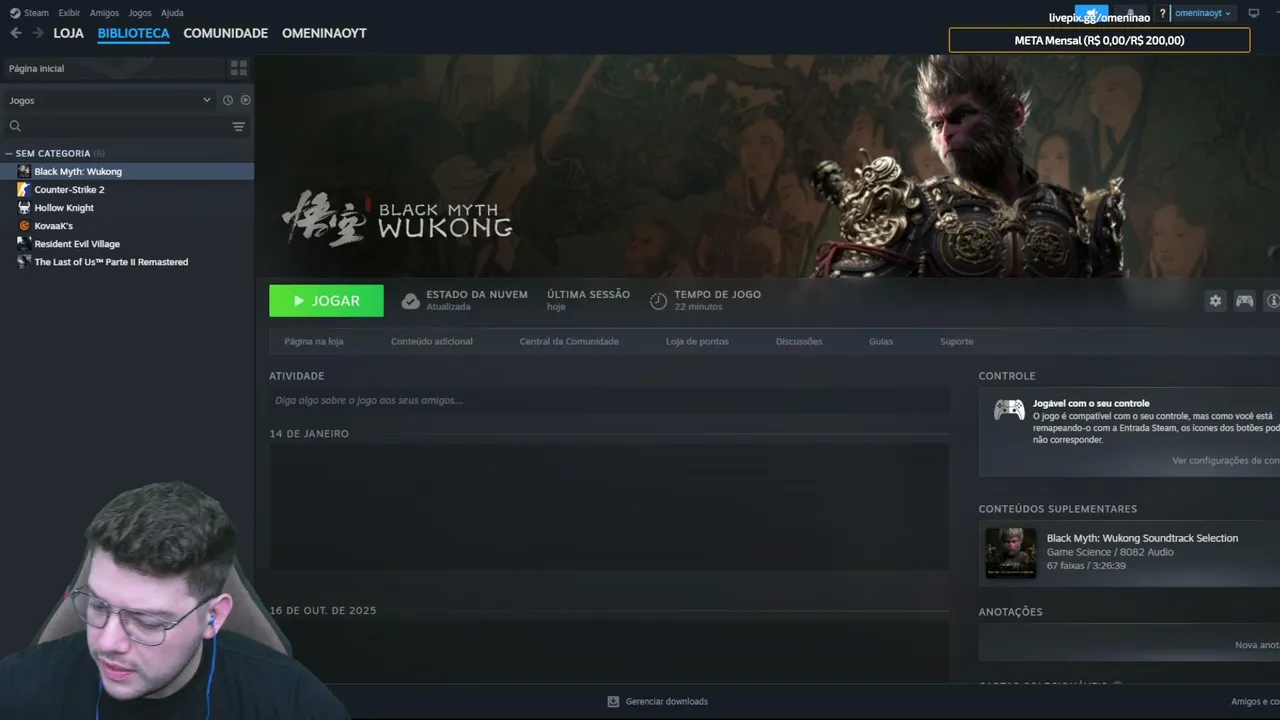
Task: Select Hollow Knight in library list
Action: (127, 208)
